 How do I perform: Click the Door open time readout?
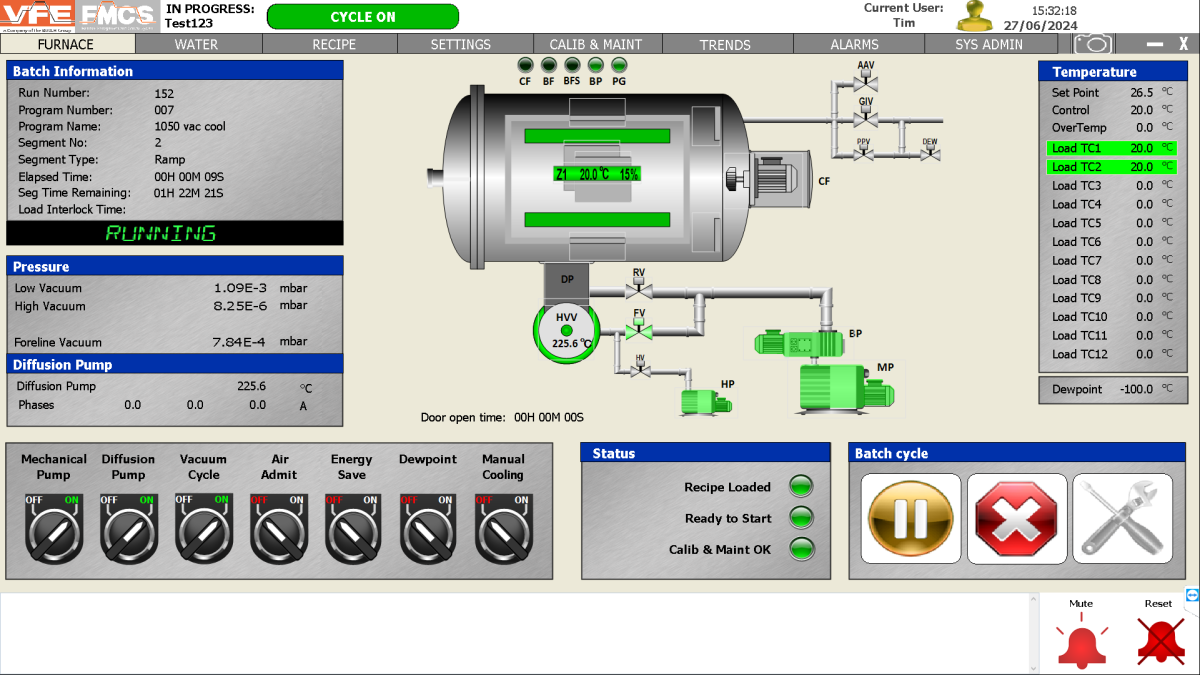click(x=502, y=418)
